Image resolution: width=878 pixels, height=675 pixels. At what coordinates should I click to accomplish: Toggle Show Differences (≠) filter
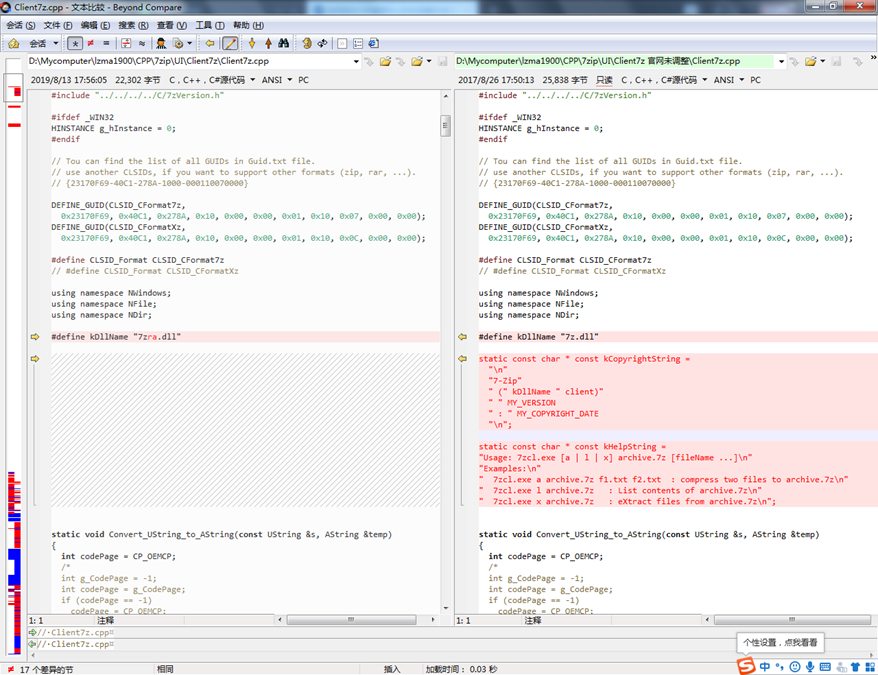(x=91, y=43)
